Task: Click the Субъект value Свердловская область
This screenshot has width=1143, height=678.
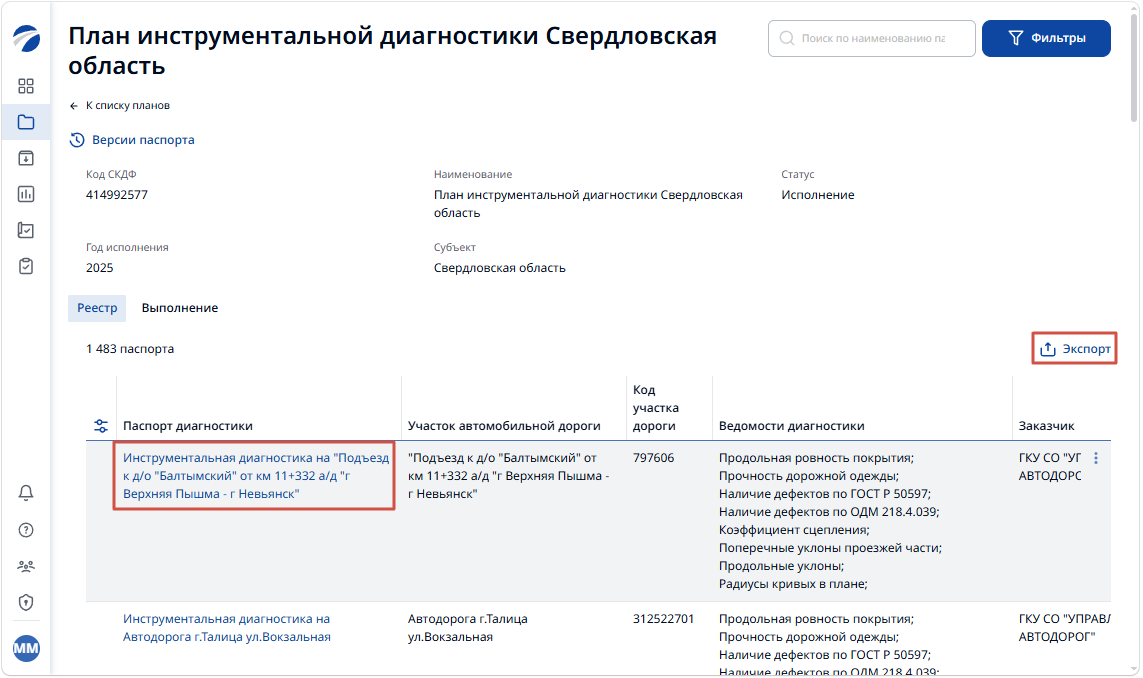Action: pyautogui.click(x=499, y=268)
